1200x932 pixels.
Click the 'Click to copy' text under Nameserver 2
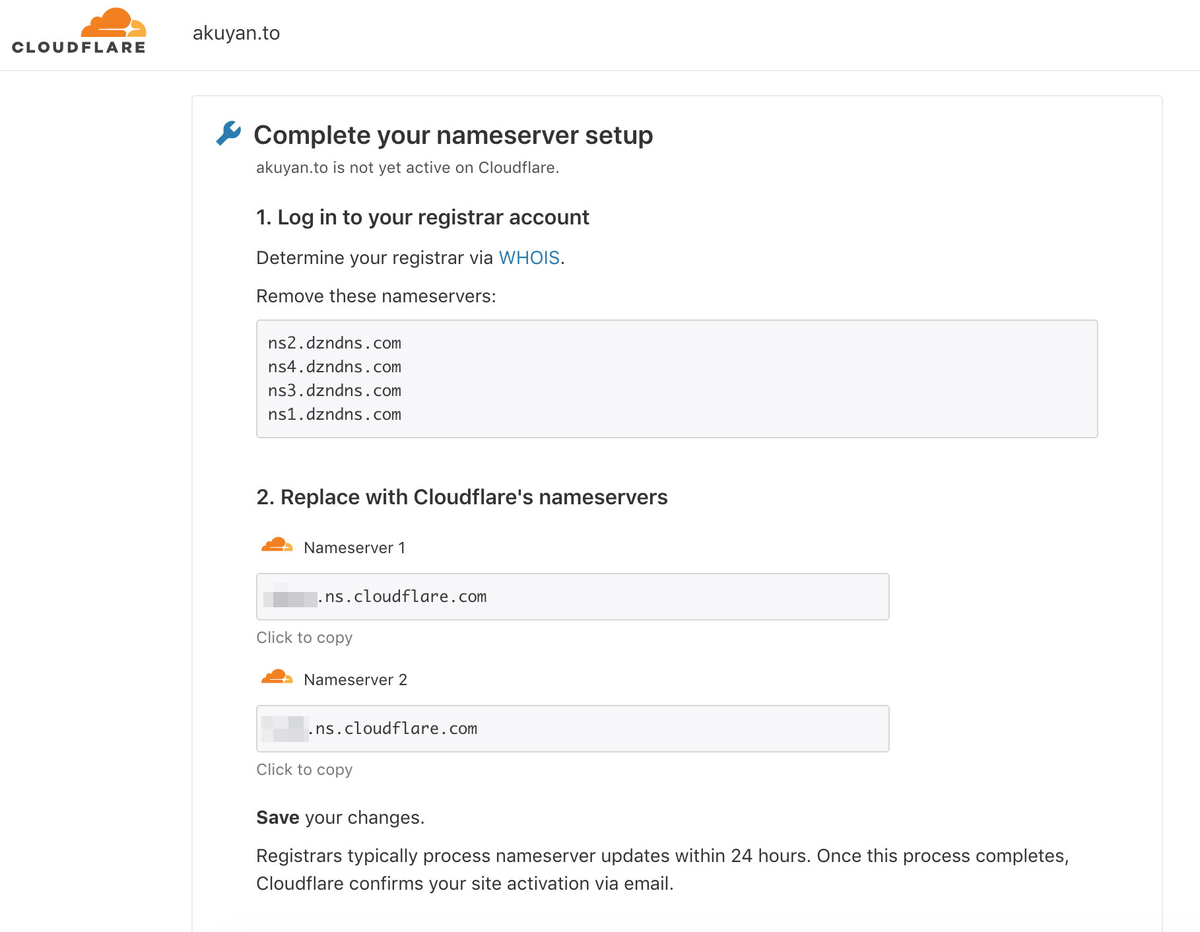tap(304, 770)
